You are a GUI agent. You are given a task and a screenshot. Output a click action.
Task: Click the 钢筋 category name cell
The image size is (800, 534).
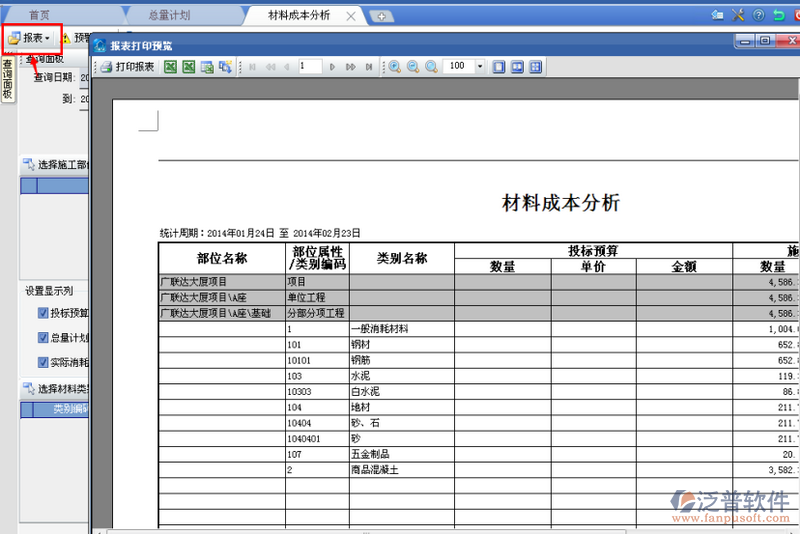pos(402,360)
